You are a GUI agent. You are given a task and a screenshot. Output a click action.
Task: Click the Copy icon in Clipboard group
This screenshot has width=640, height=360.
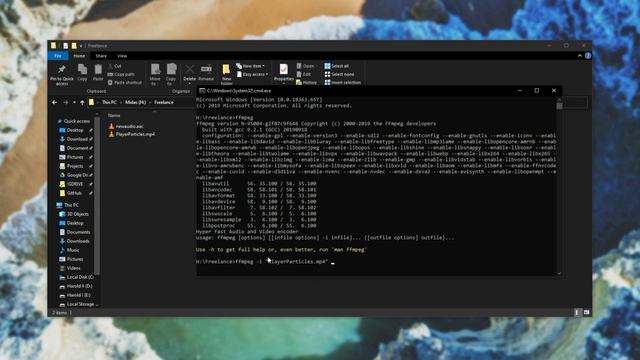[82, 69]
